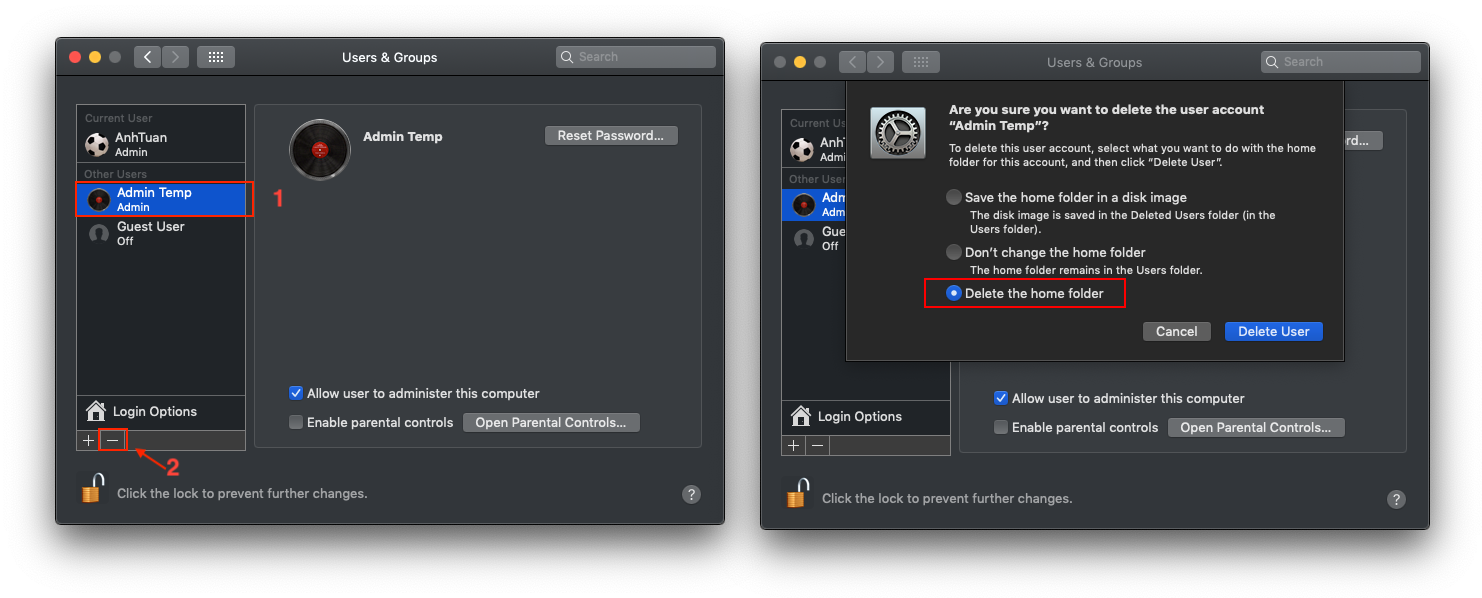Click the Search field in the toolbar
The height and width of the screenshot is (598, 1482).
click(x=635, y=56)
